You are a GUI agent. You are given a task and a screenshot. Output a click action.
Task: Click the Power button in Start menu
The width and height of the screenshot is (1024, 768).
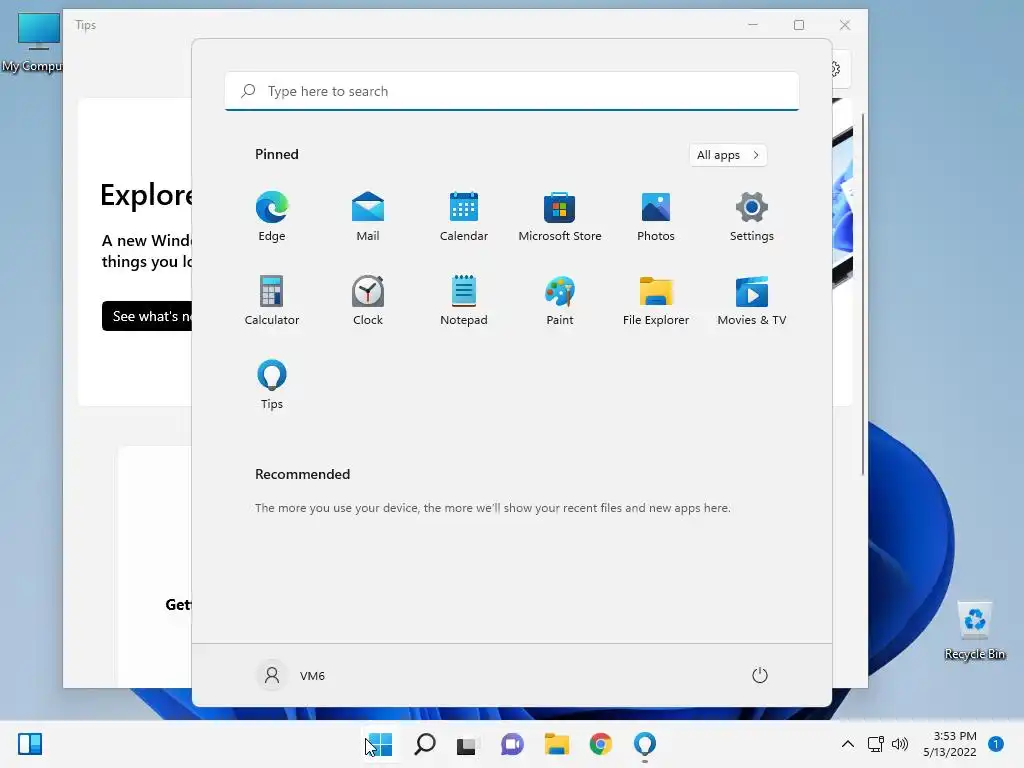pyautogui.click(x=760, y=675)
